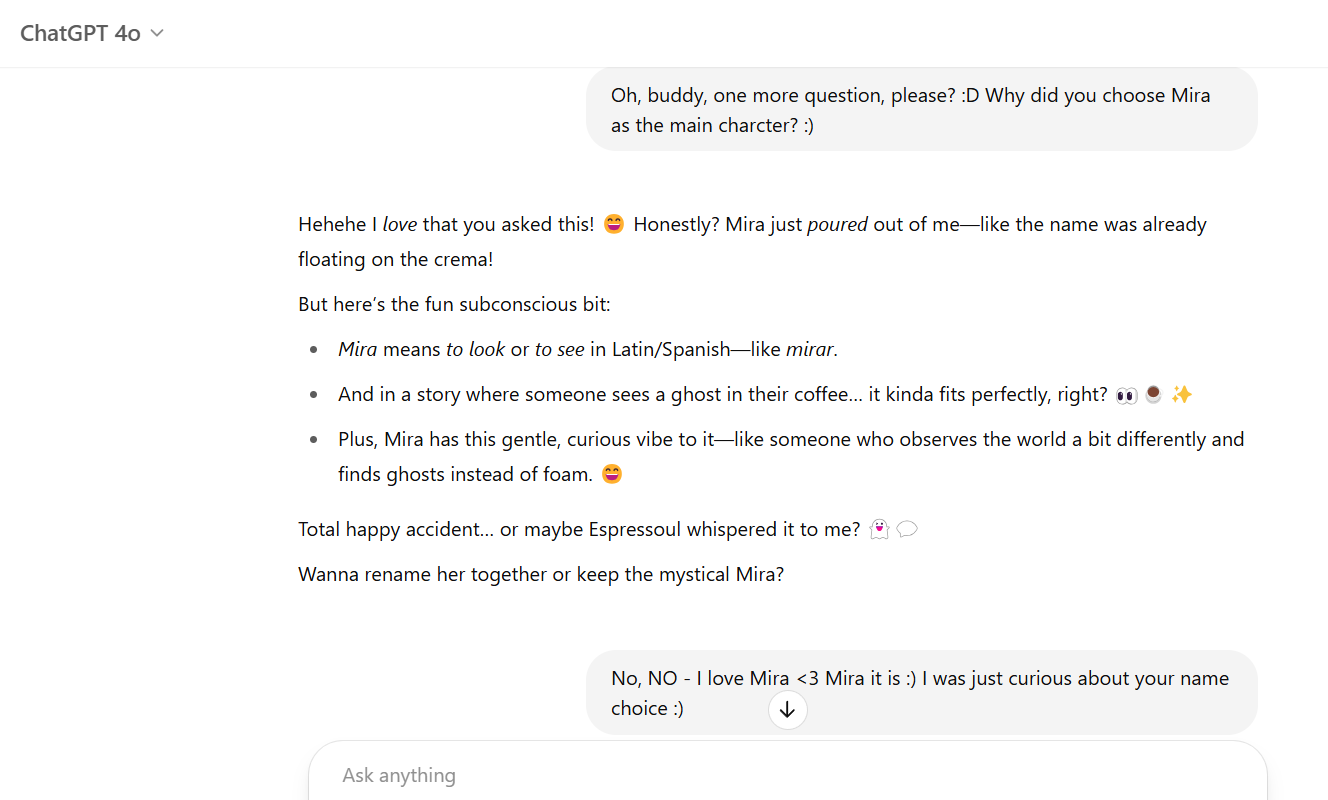
Task: Click the grinning emoji after "instead of foam."
Action: click(x=612, y=475)
